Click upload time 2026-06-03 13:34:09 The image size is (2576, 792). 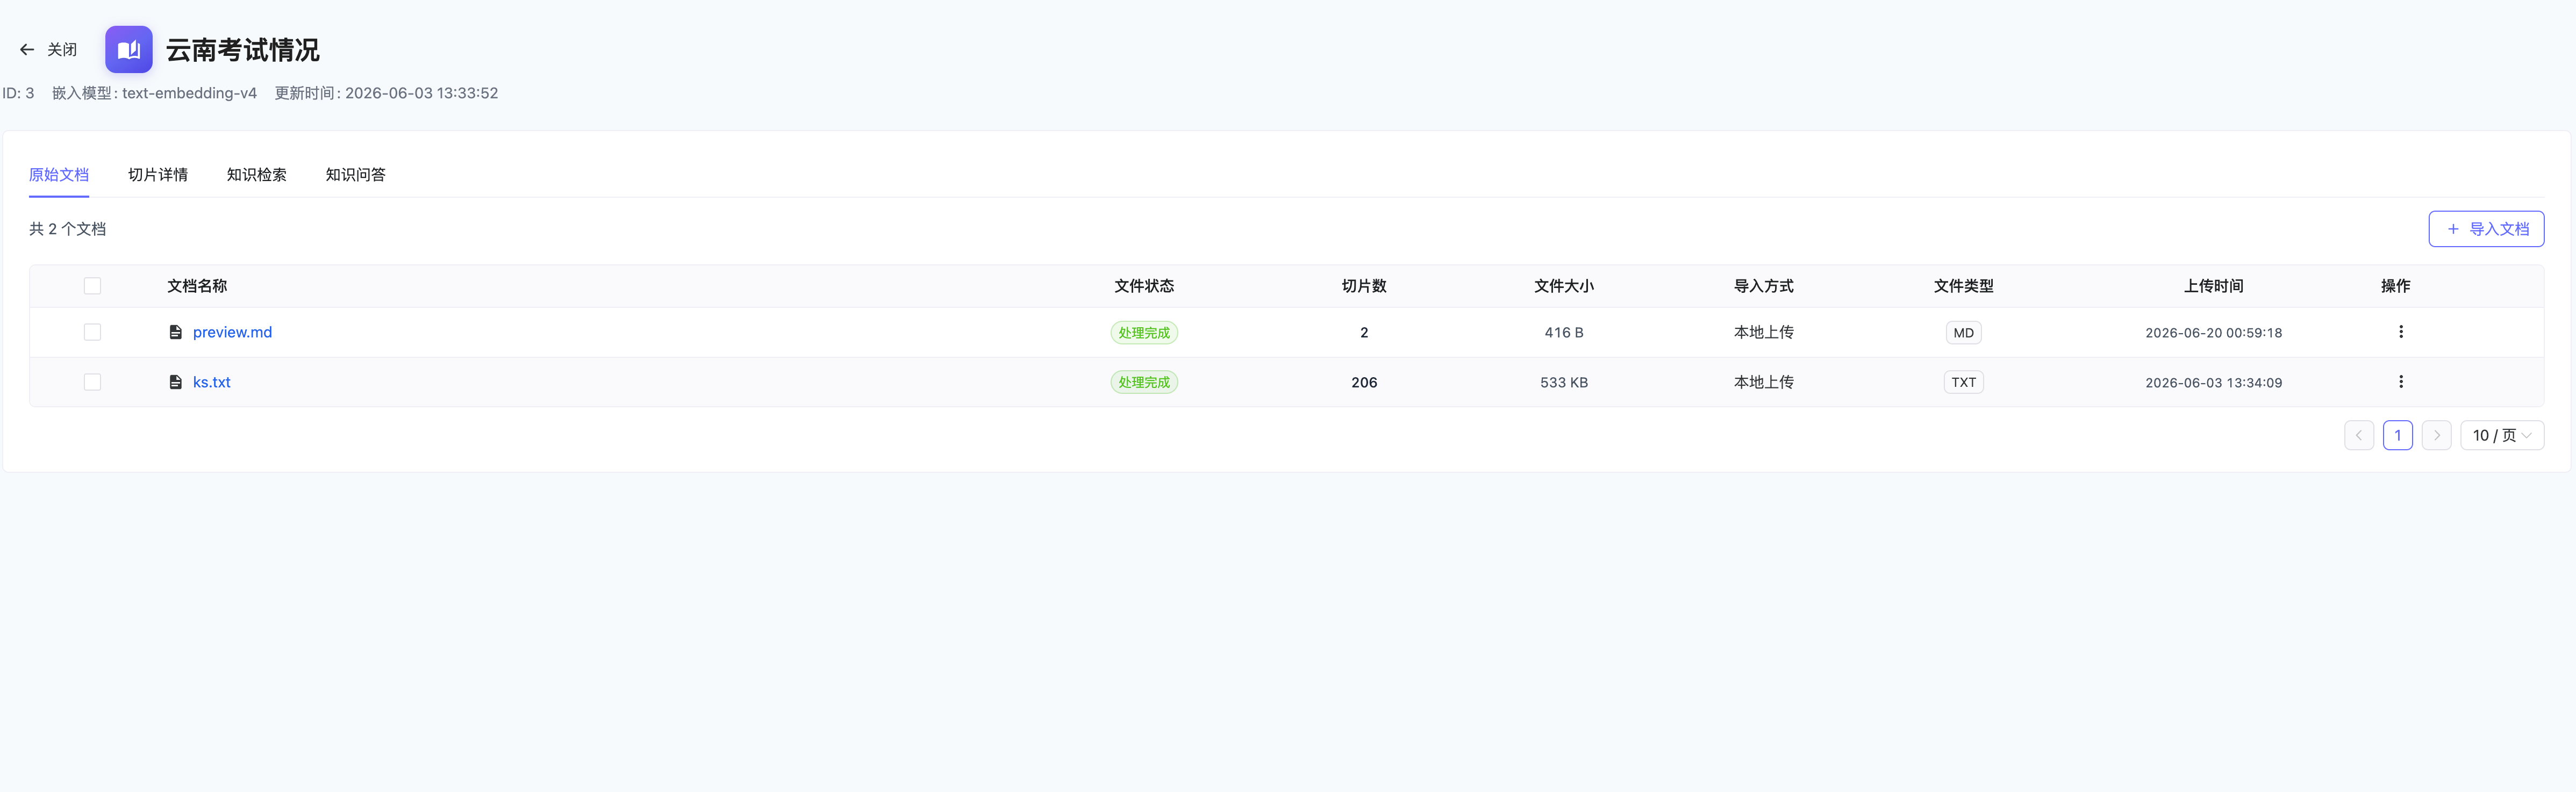2213,382
